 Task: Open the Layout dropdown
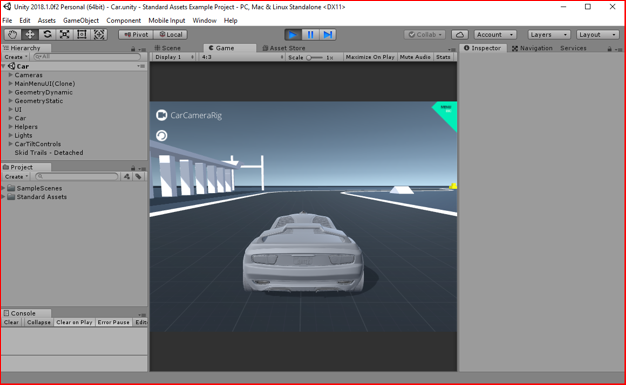(x=597, y=35)
